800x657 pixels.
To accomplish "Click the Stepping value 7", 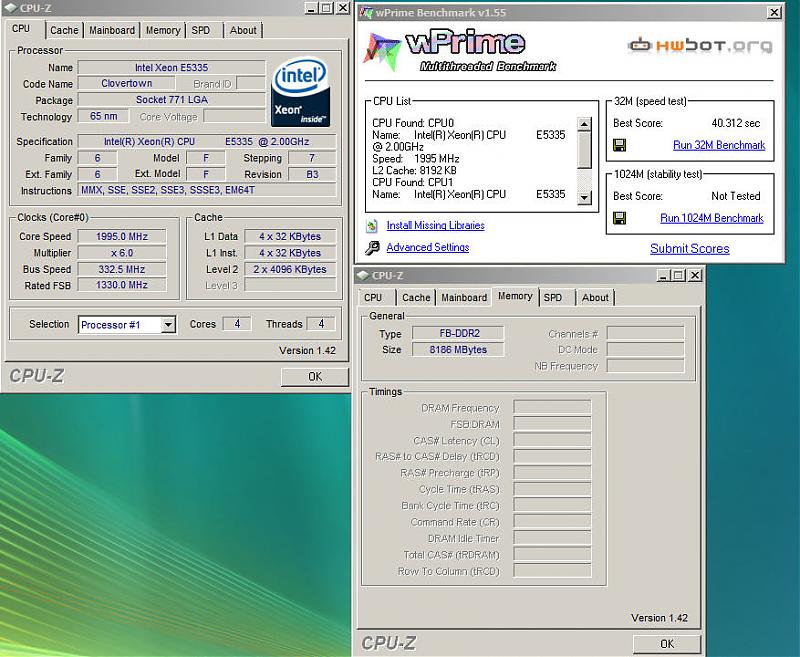I will [x=312, y=158].
